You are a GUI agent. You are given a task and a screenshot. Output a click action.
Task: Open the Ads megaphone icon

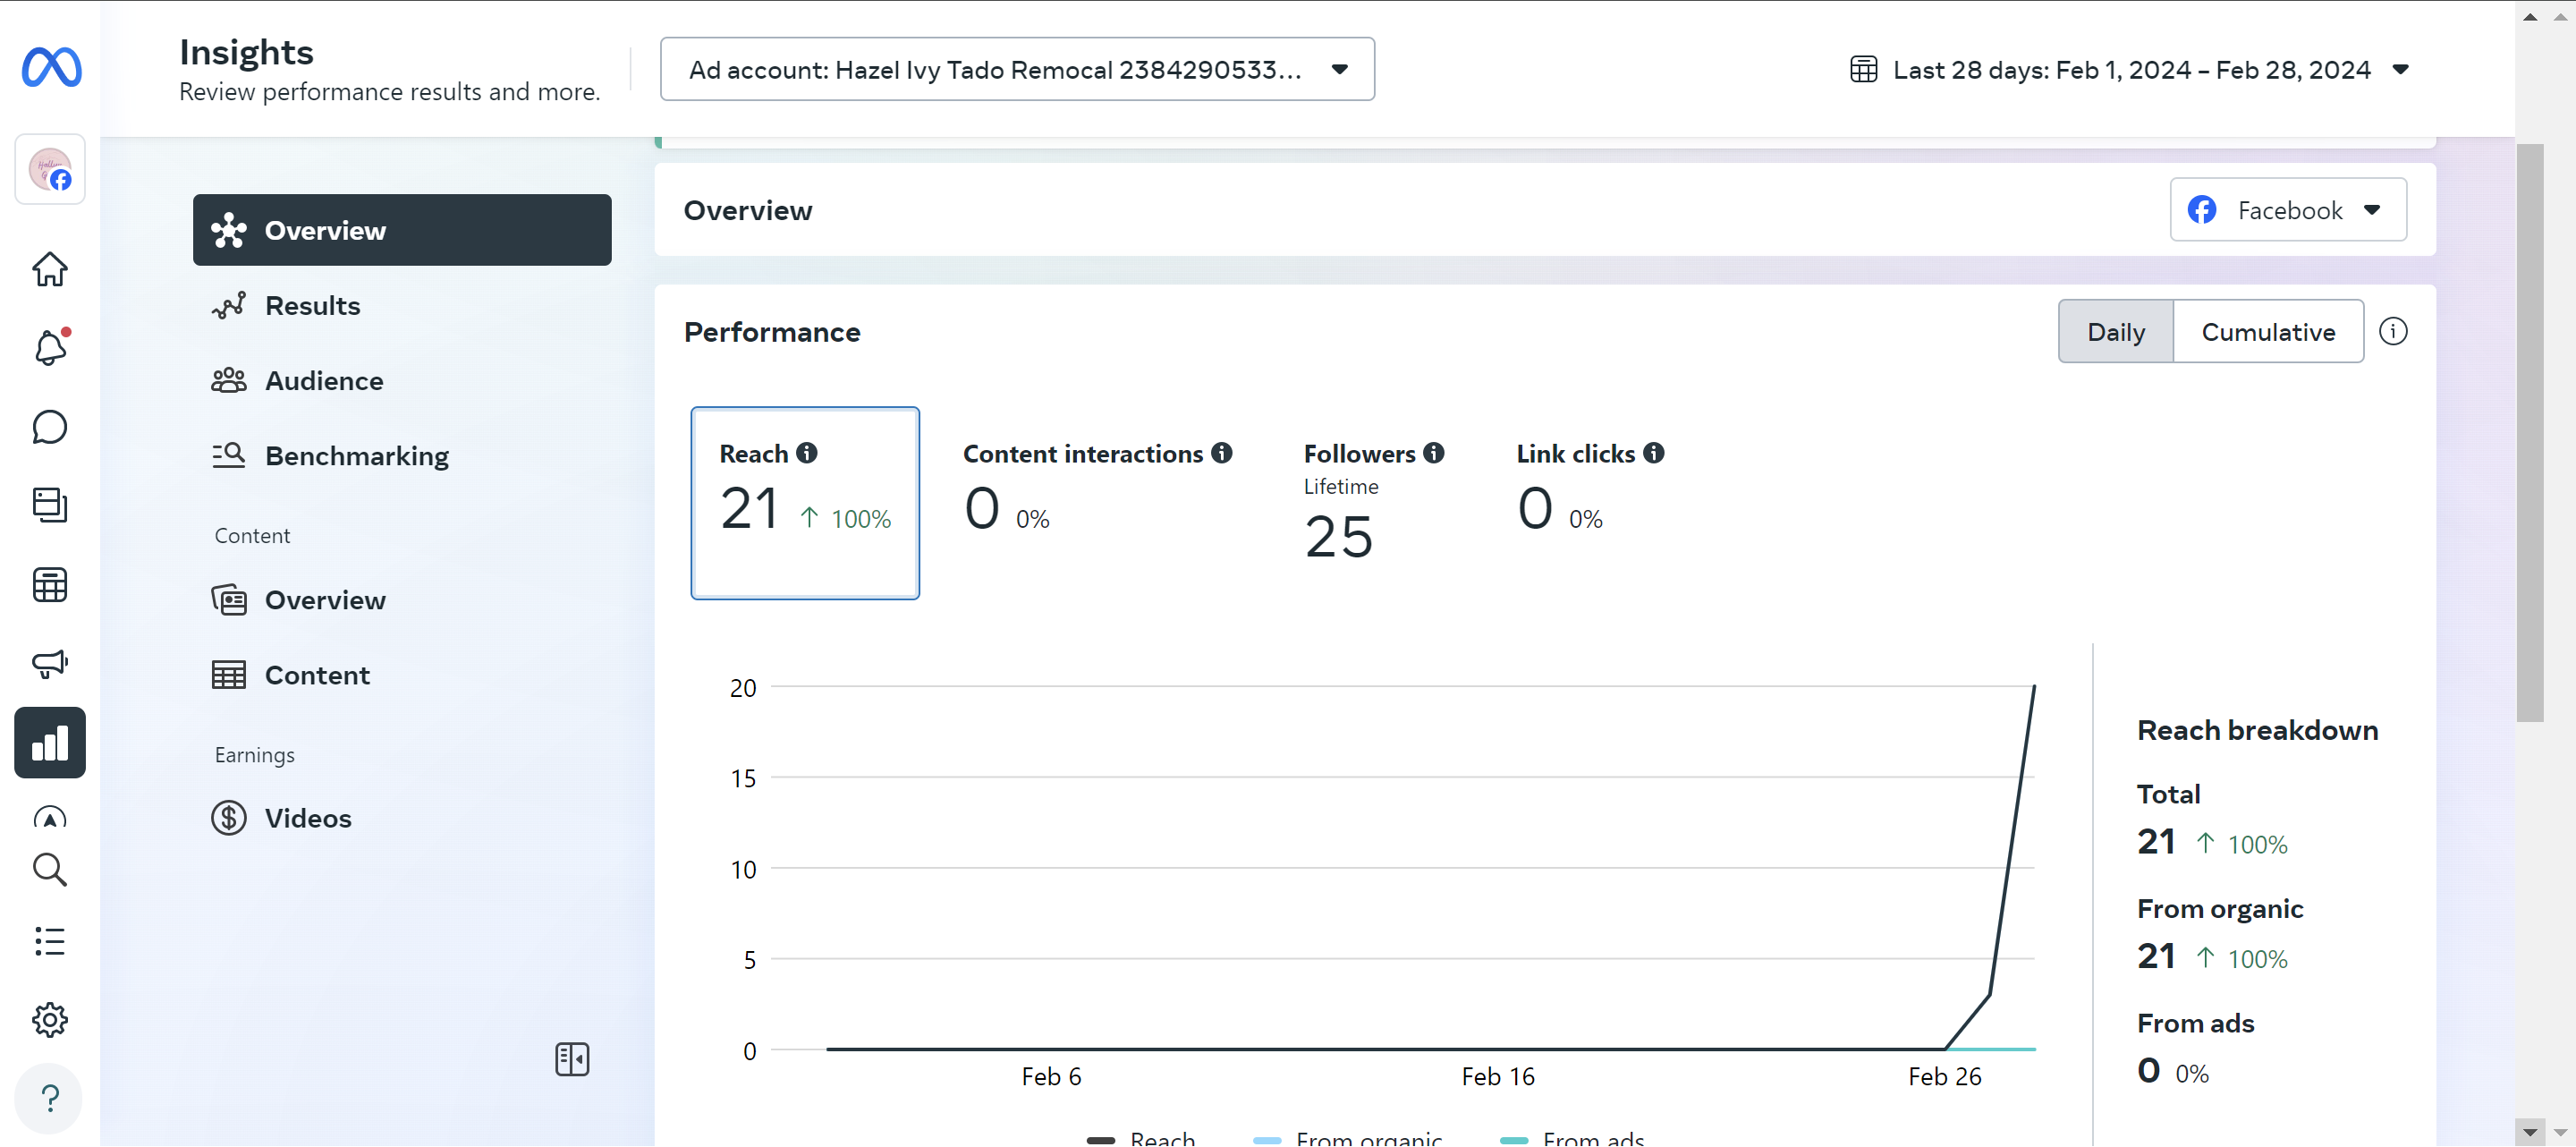[50, 663]
